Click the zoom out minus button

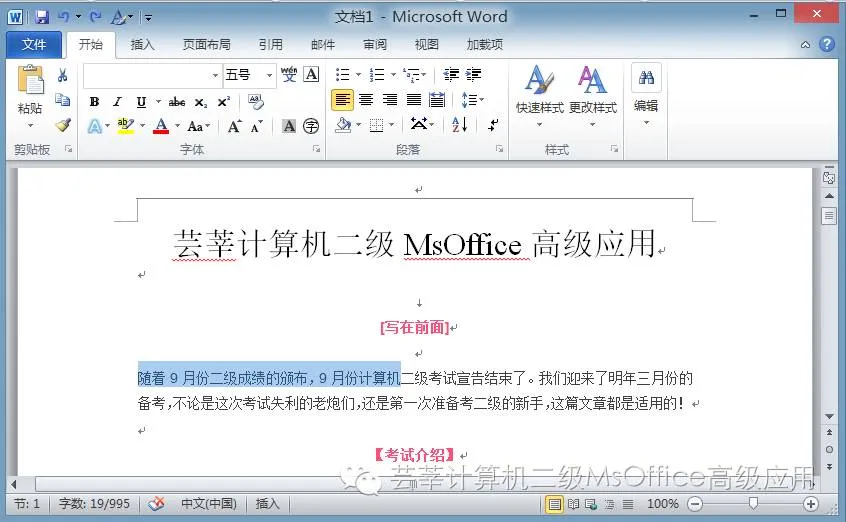pos(695,504)
